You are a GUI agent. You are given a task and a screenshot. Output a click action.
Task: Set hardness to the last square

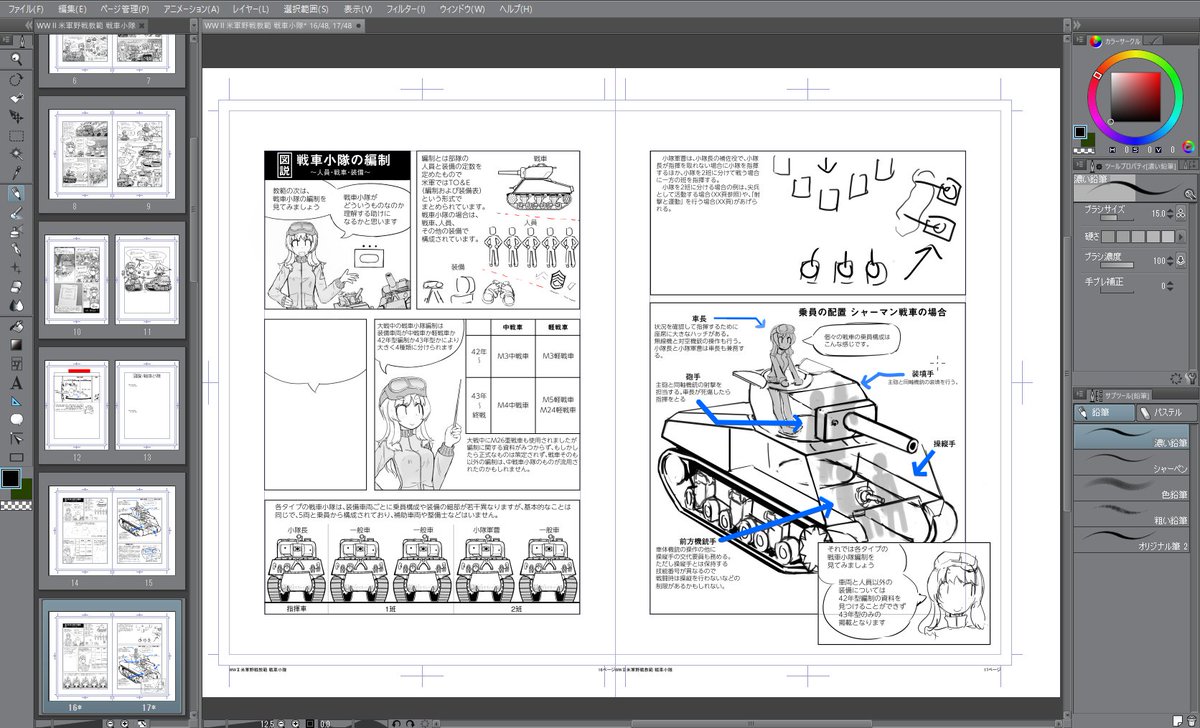tap(1168, 236)
